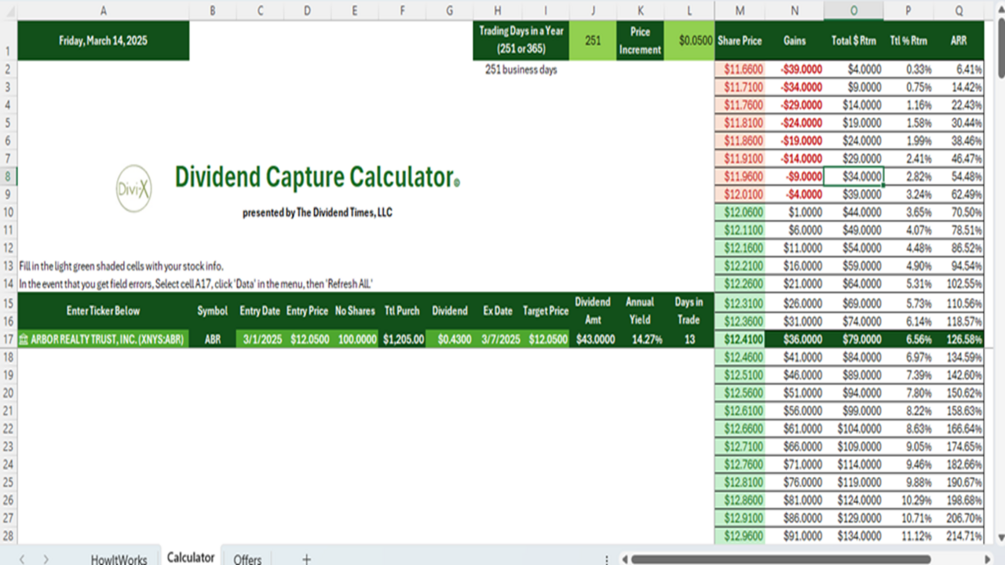Select column A header
The image size is (1005, 565).
click(x=103, y=10)
